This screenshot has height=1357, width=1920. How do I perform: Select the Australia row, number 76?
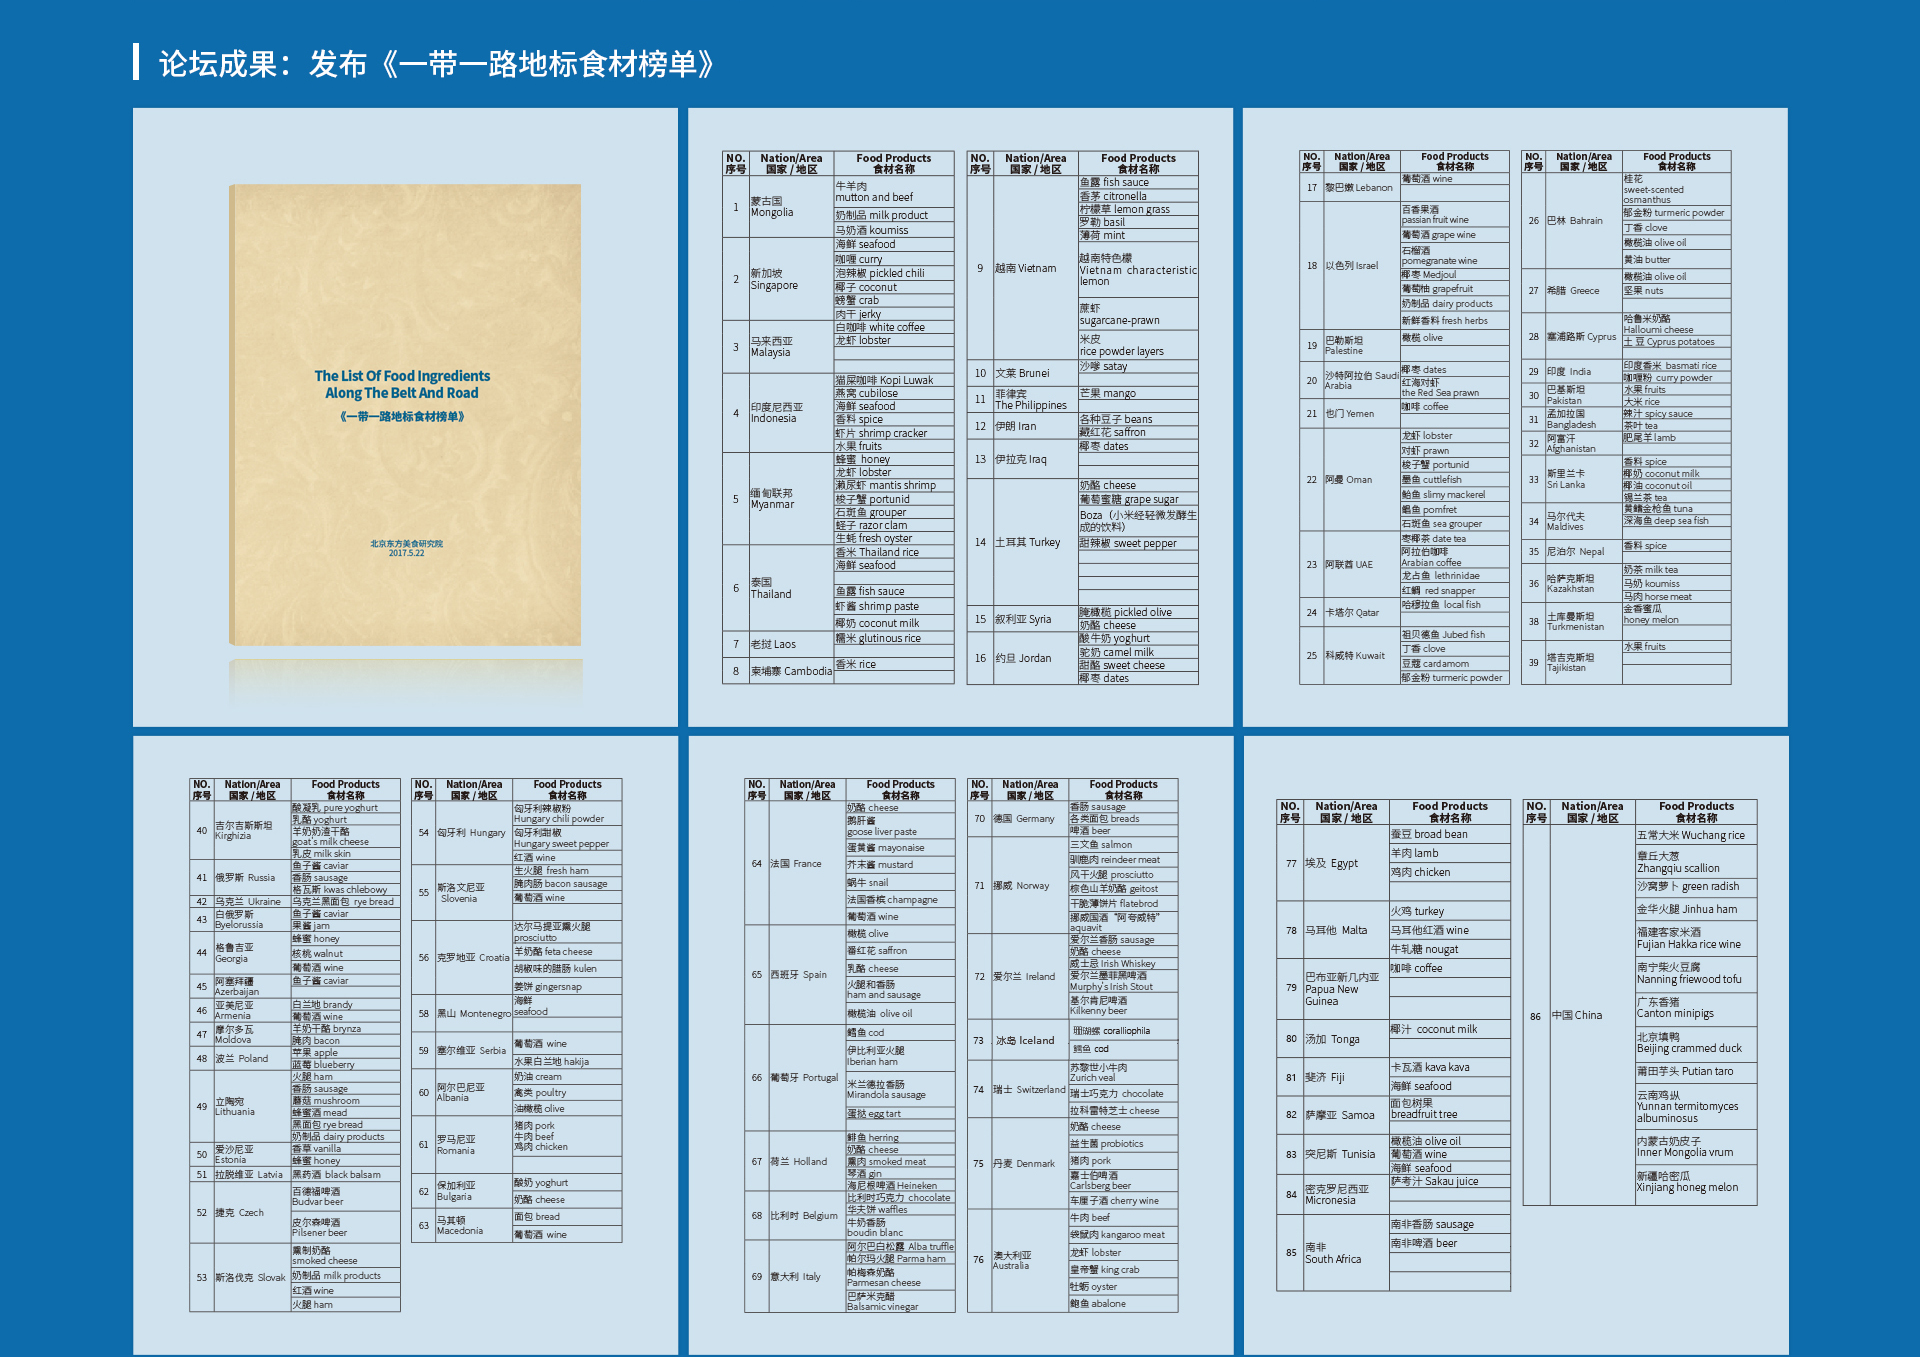click(1011, 1260)
